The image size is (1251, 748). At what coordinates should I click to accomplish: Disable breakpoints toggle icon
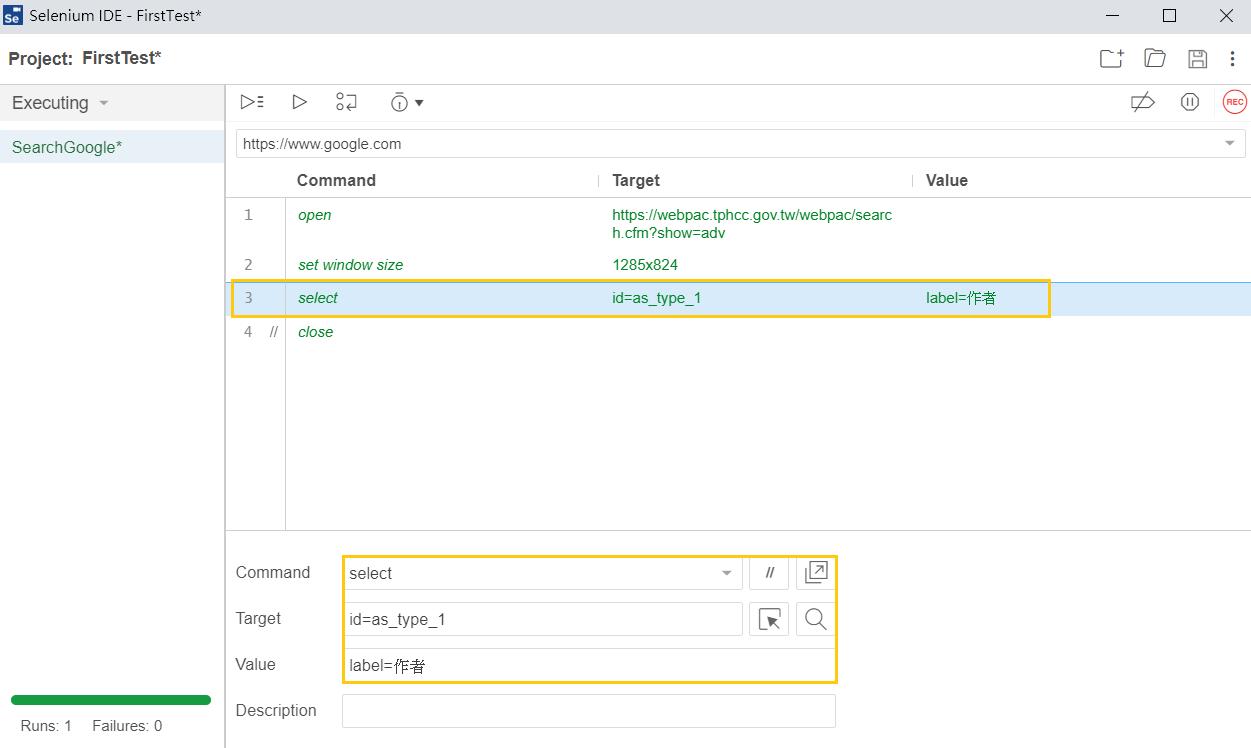(x=1143, y=102)
